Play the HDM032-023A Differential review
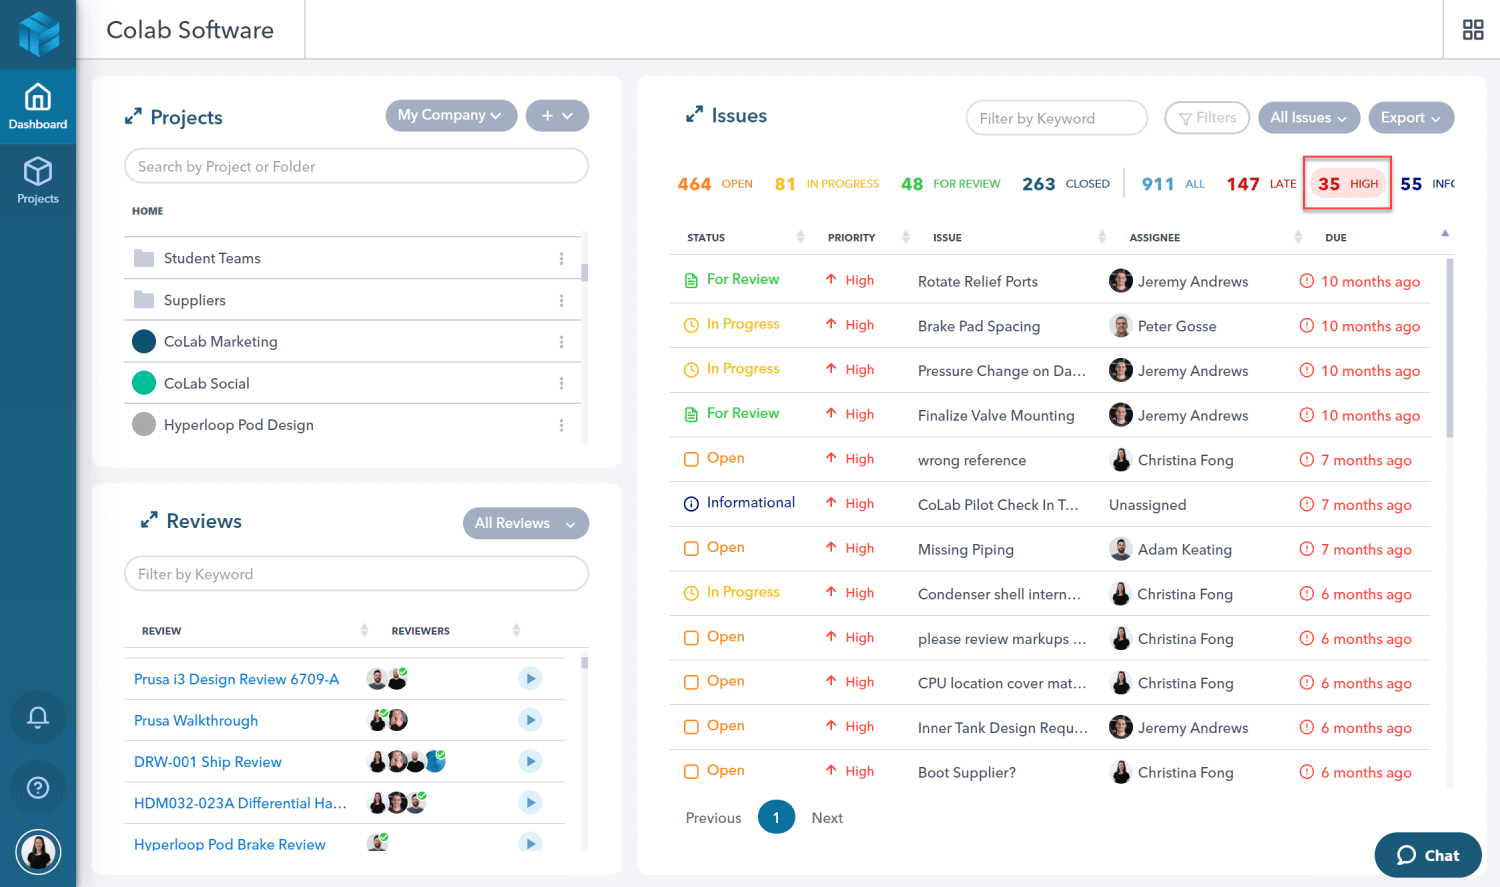 point(530,803)
